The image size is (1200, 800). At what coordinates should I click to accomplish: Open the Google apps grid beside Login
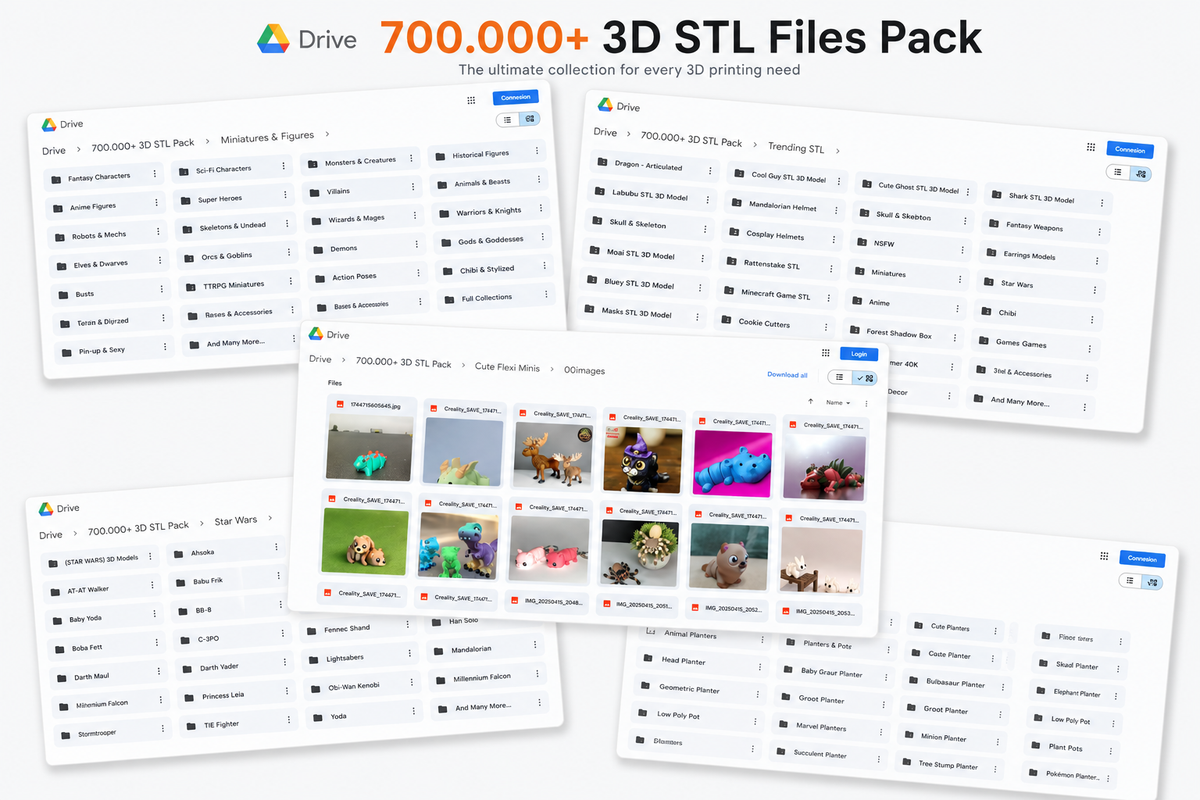tap(825, 353)
